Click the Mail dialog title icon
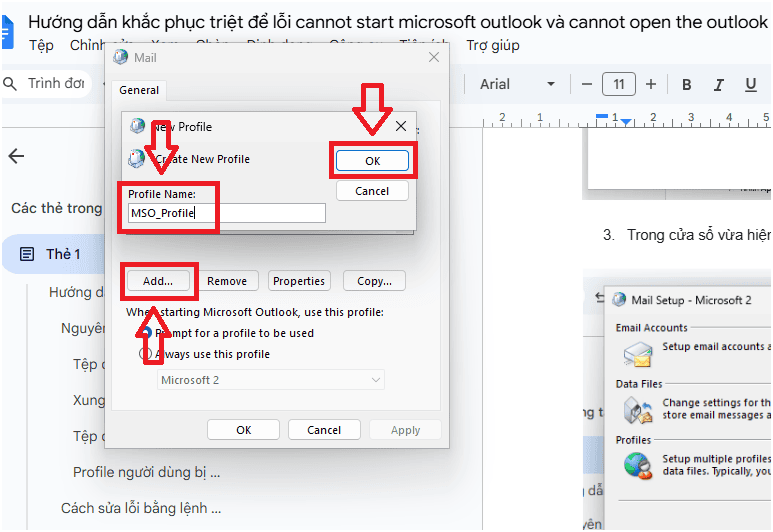Screen dimensions: 773x532 (x=121, y=57)
